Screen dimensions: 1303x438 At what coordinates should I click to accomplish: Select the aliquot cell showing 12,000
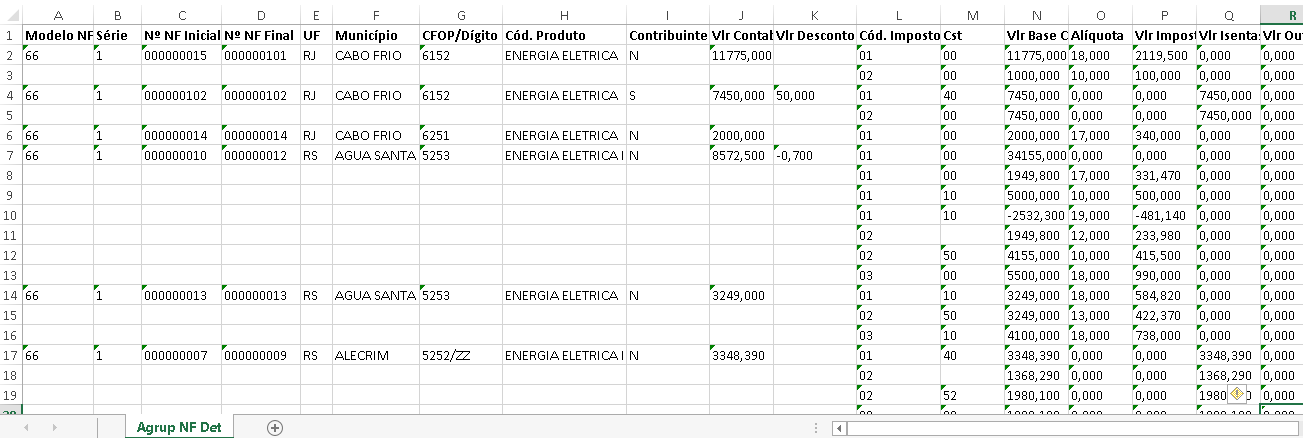pos(1101,235)
